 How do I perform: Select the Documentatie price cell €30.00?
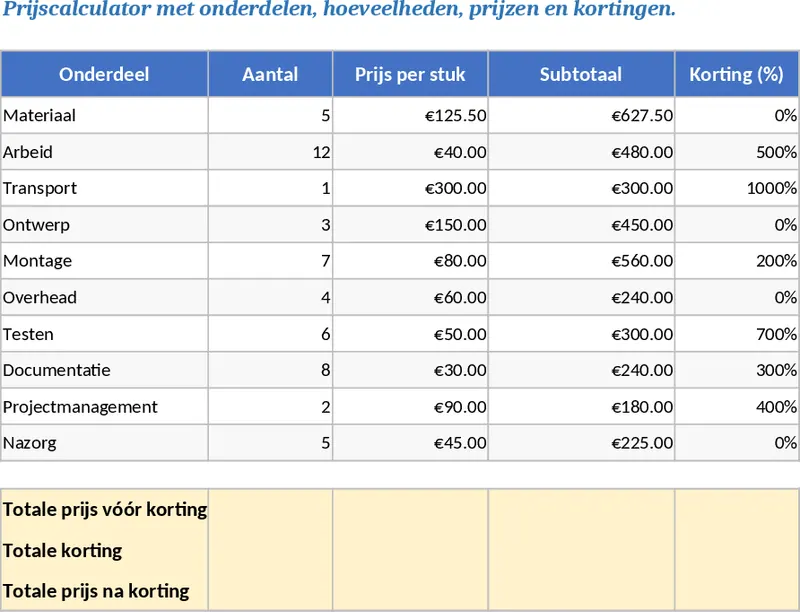tap(410, 370)
